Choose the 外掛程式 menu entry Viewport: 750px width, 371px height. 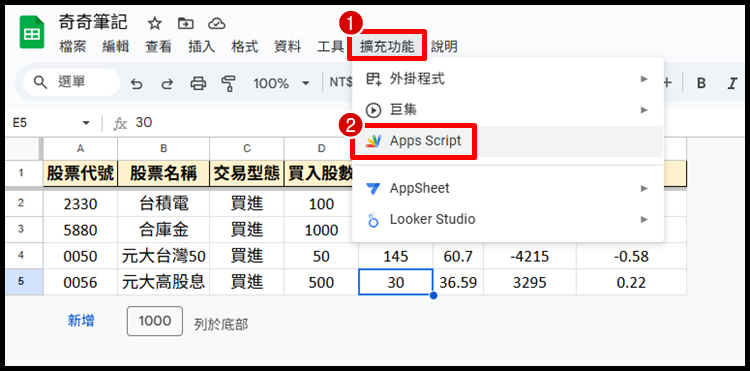click(507, 79)
